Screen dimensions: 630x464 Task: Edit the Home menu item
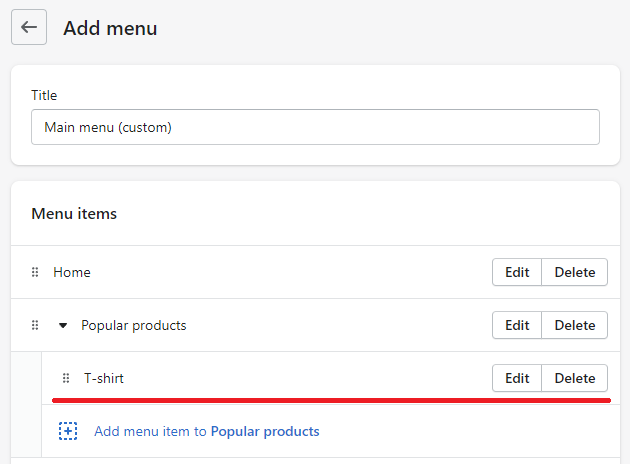(517, 272)
